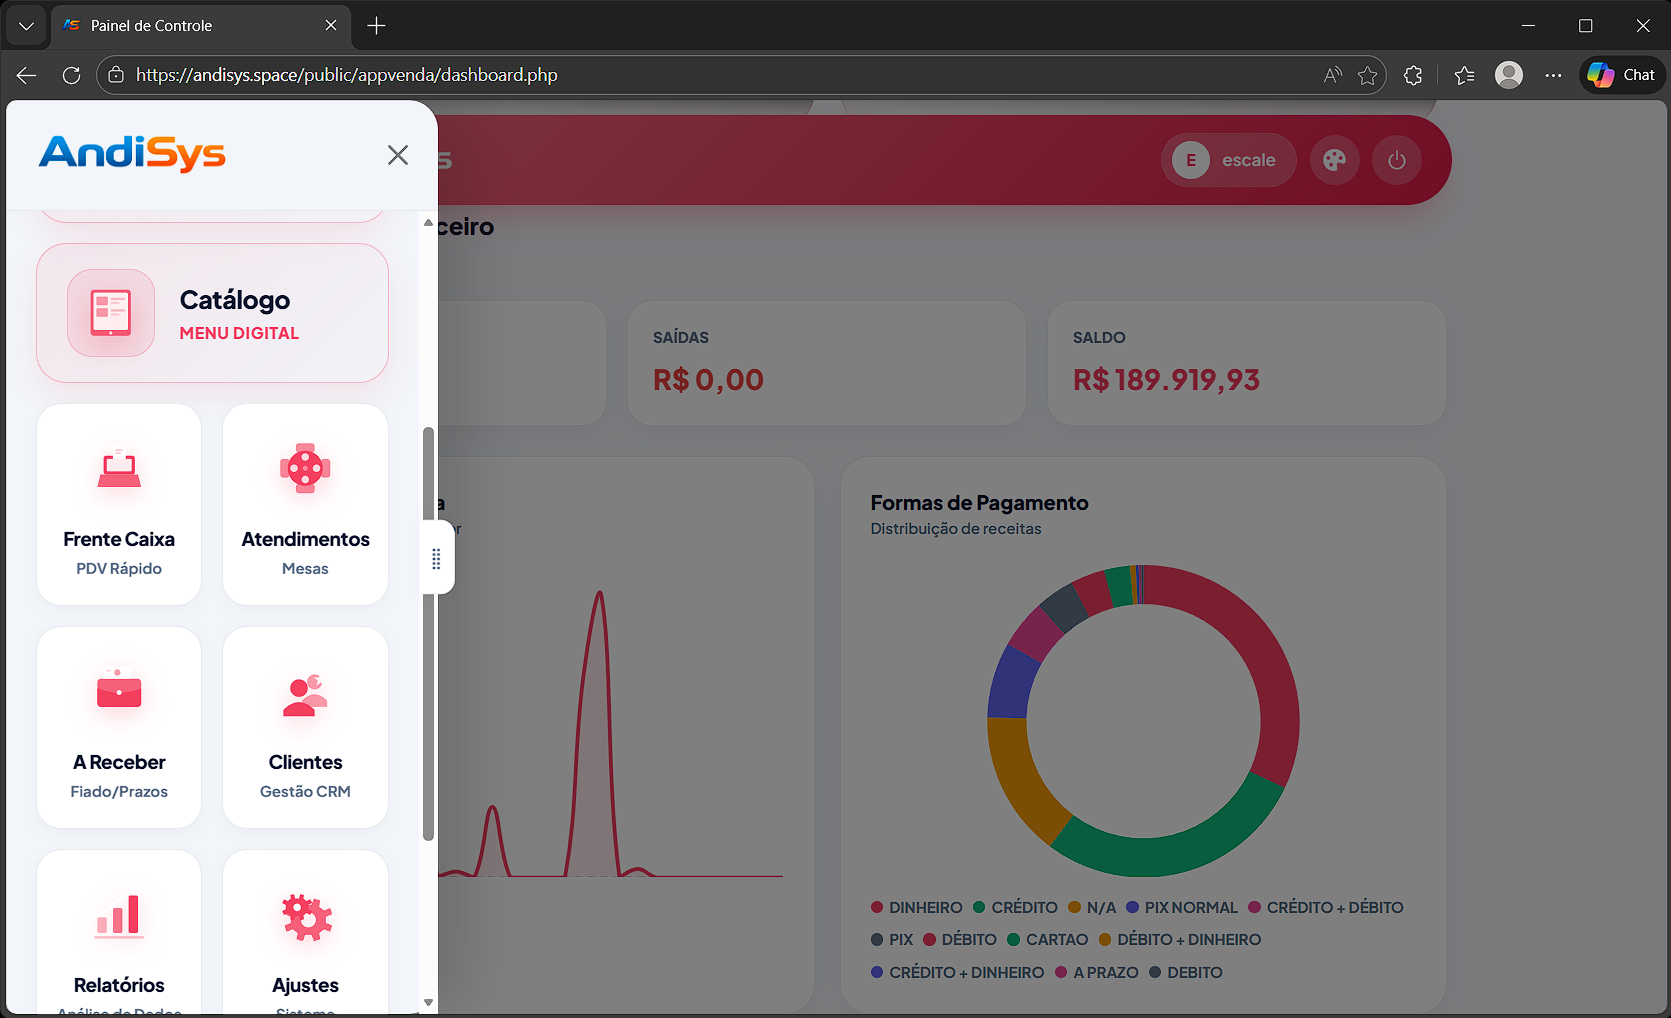The width and height of the screenshot is (1671, 1018).
Task: Open Copilot Chat in the browser
Action: pyautogui.click(x=1621, y=75)
